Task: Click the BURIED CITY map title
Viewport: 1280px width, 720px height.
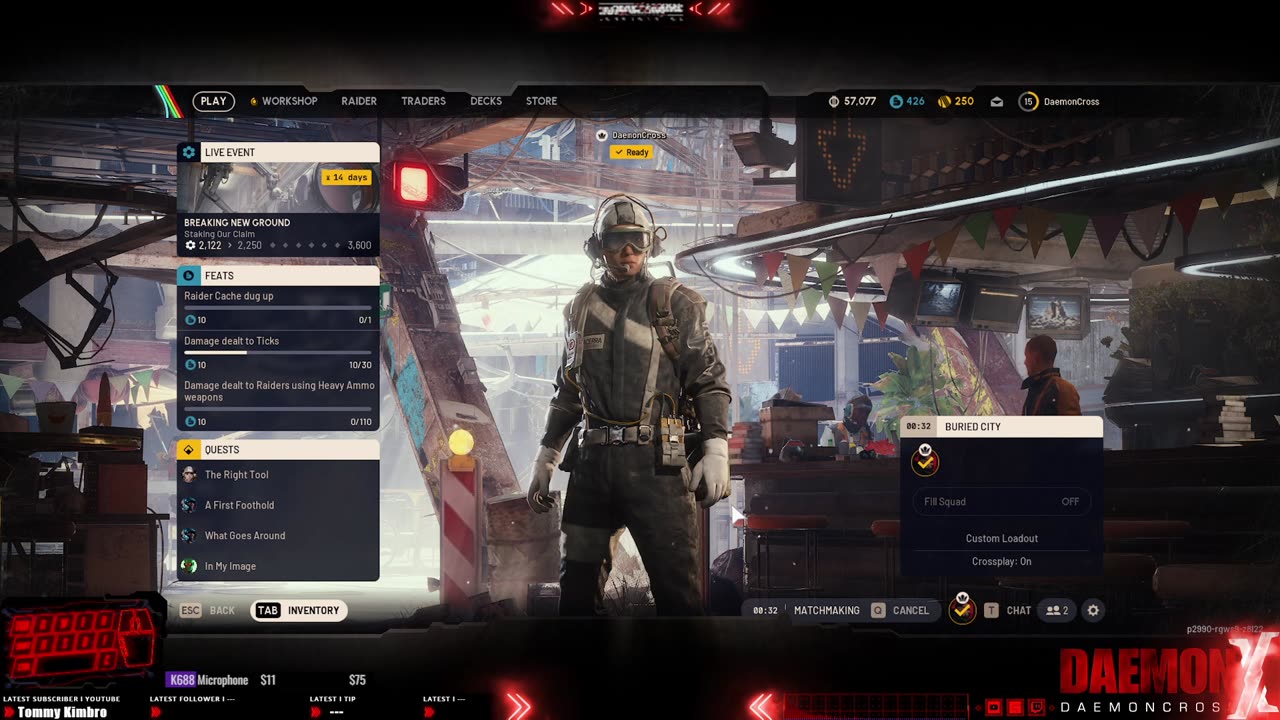Action: pyautogui.click(x=972, y=427)
